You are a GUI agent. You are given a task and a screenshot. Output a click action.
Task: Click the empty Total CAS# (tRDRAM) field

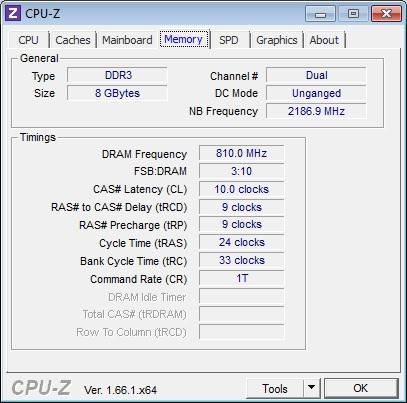[x=241, y=314]
